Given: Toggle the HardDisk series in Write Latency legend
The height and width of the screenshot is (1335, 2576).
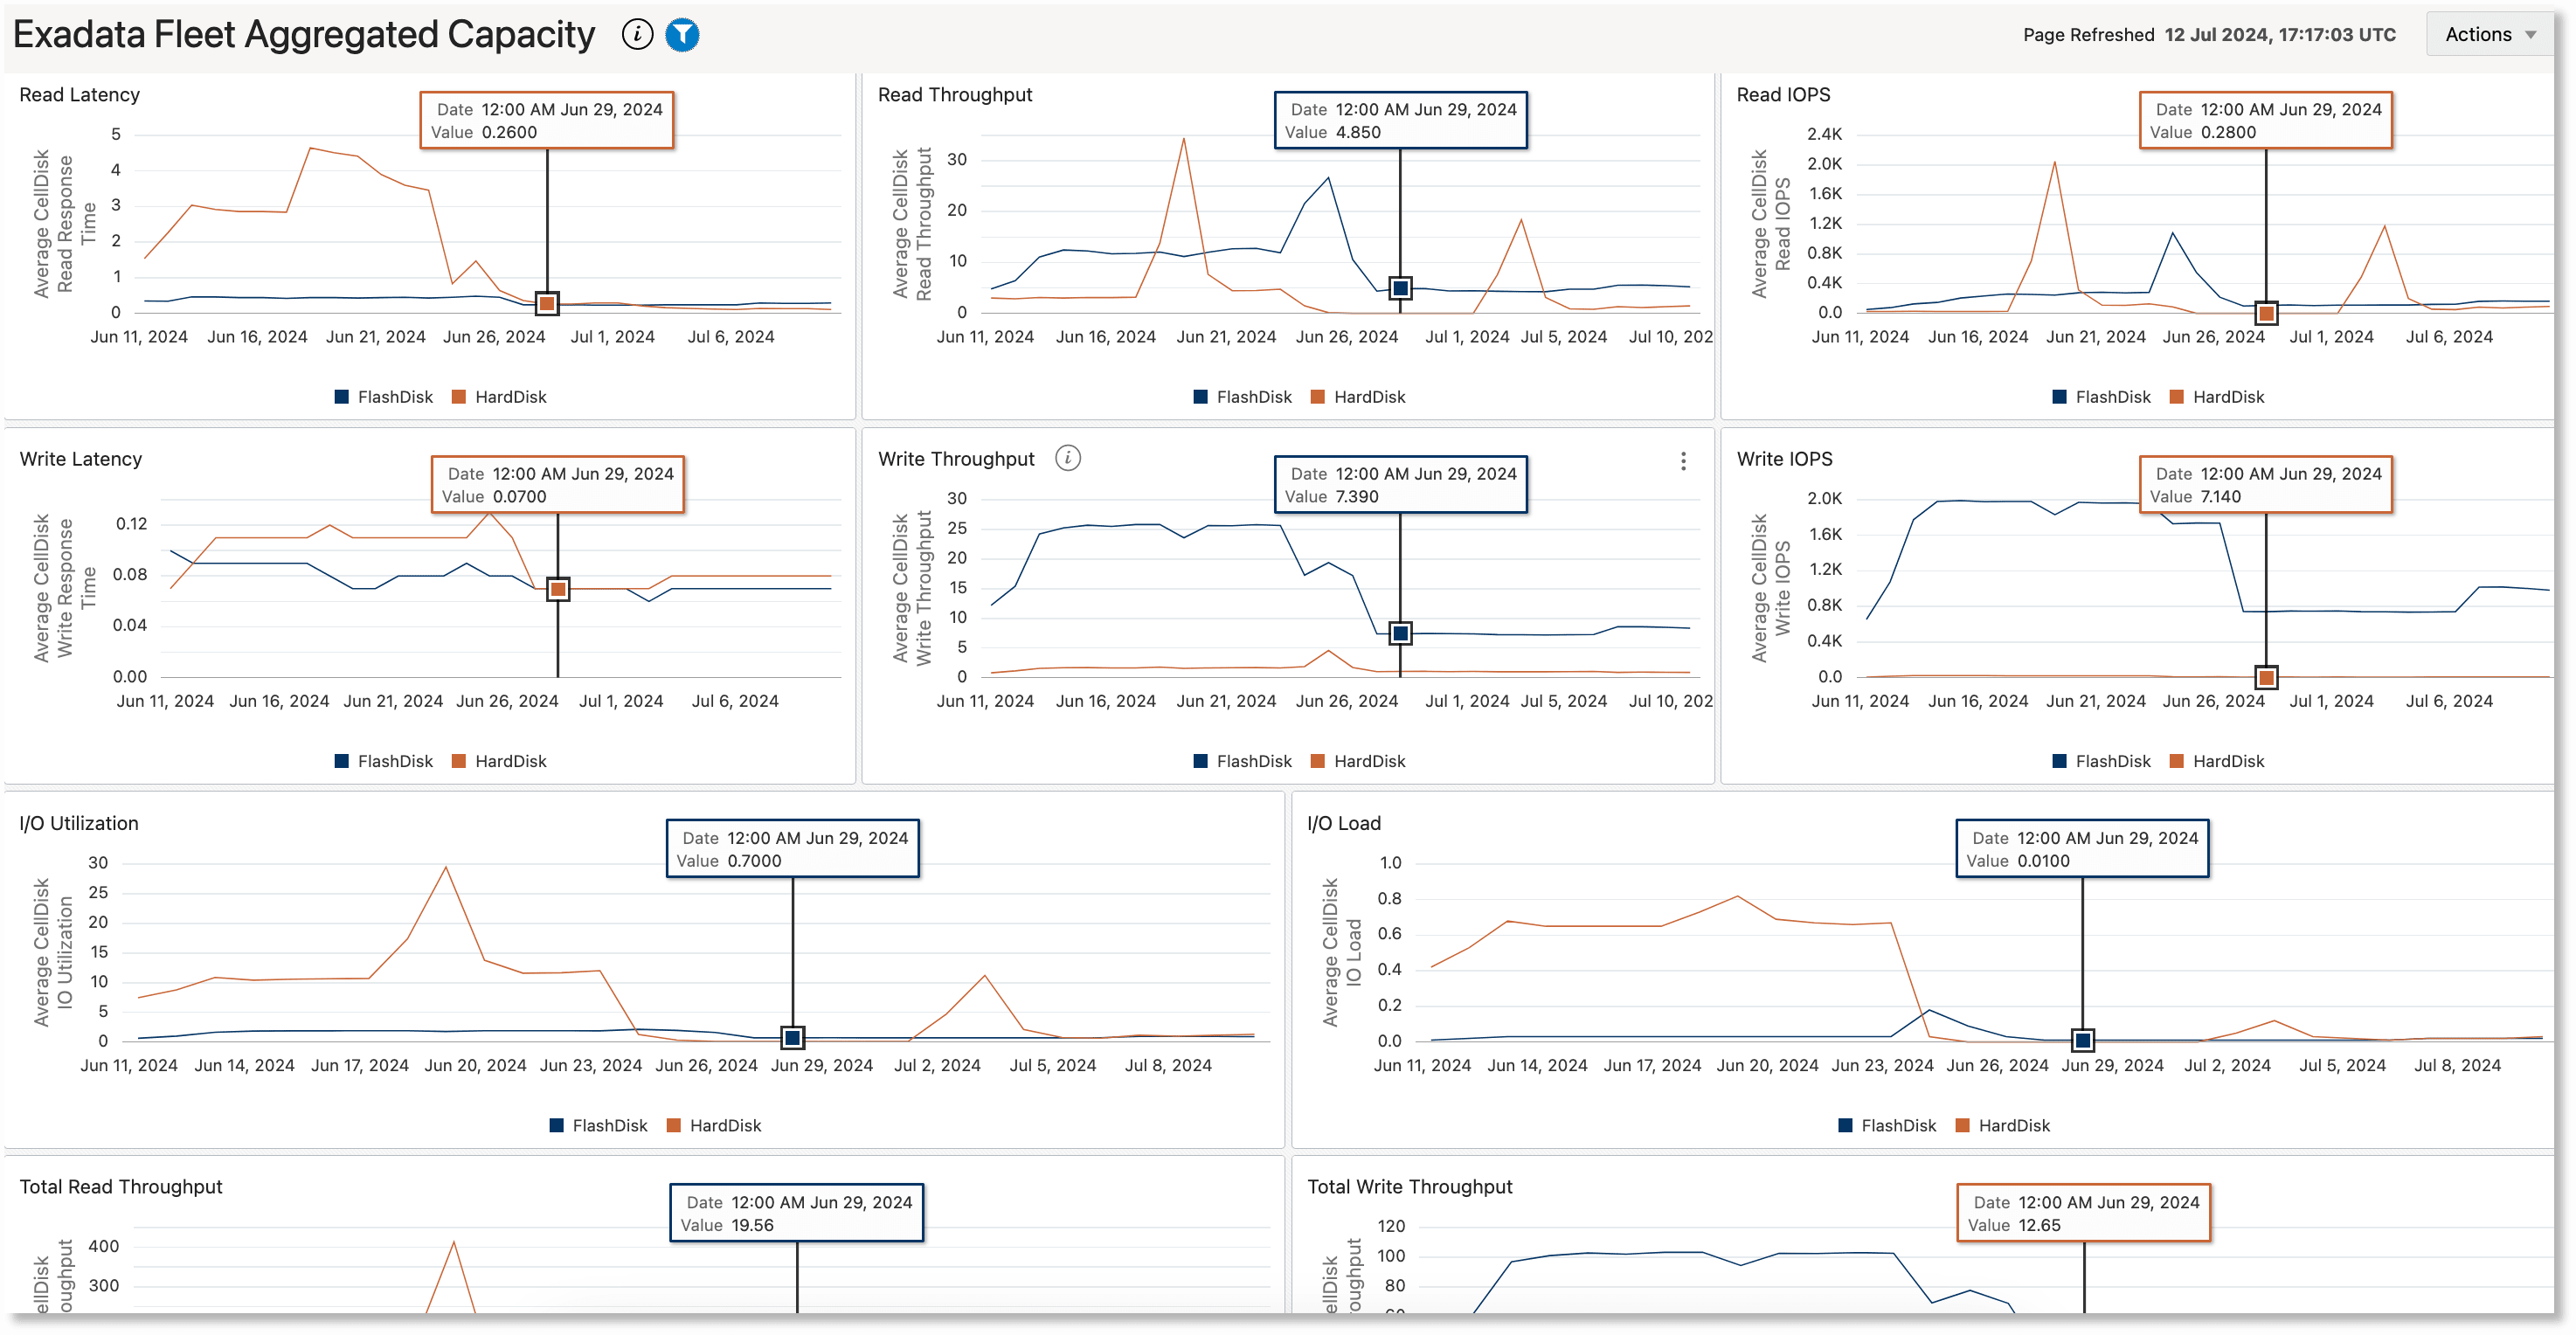Looking at the screenshot, I should [x=457, y=760].
